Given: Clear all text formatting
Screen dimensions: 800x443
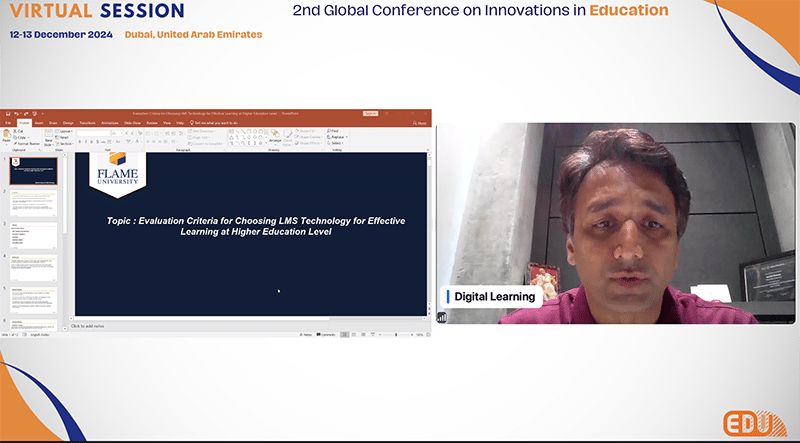Looking at the screenshot, I should pyautogui.click(x=140, y=133).
